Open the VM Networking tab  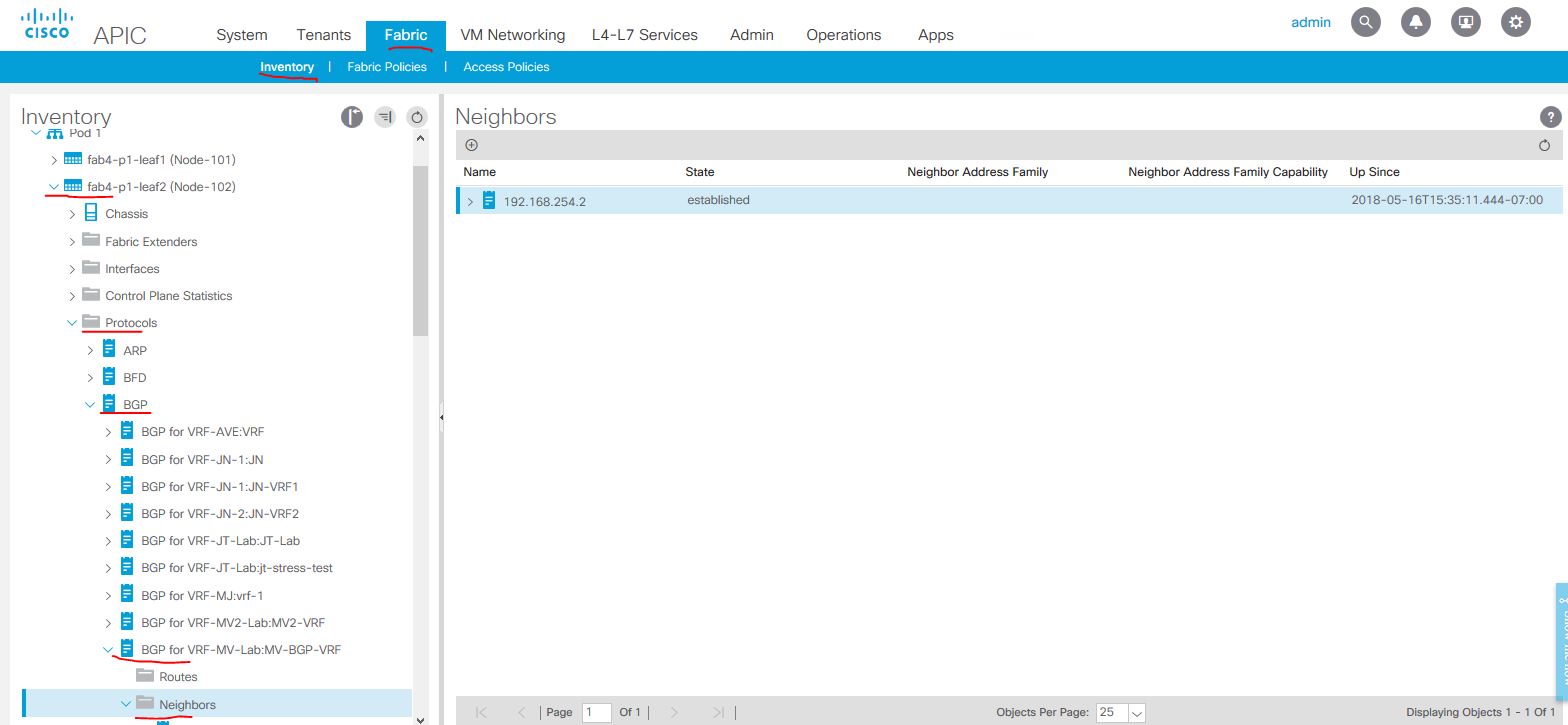(x=513, y=34)
